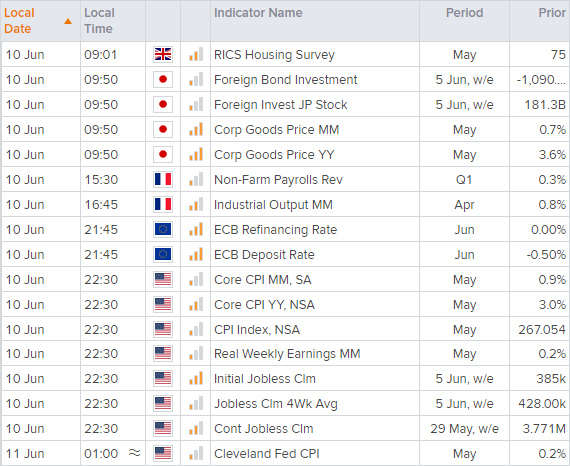Click the approximate time symbol on Cleveland Fed CPI row

tap(135, 453)
